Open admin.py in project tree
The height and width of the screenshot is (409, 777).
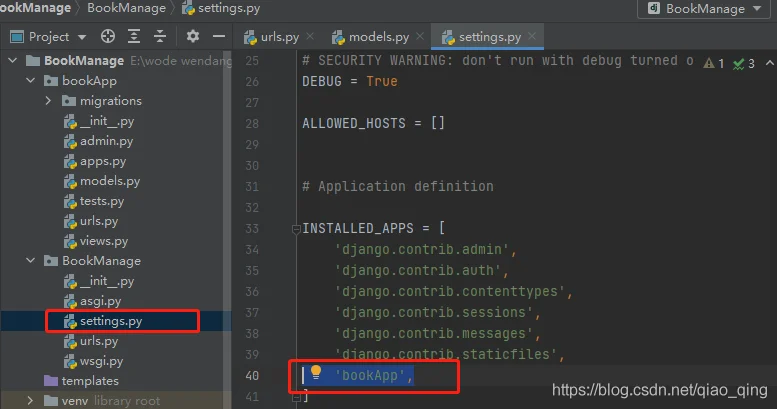(x=98, y=141)
